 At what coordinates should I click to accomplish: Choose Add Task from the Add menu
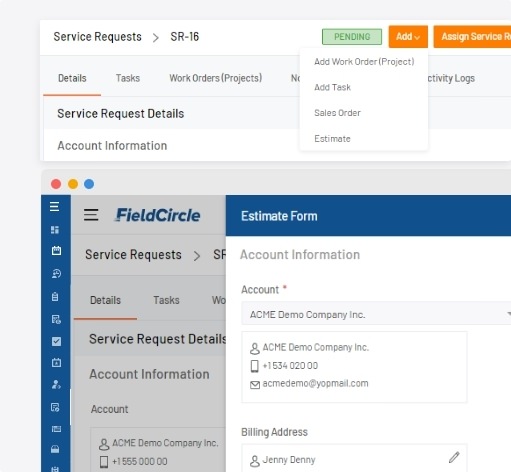[x=332, y=87]
